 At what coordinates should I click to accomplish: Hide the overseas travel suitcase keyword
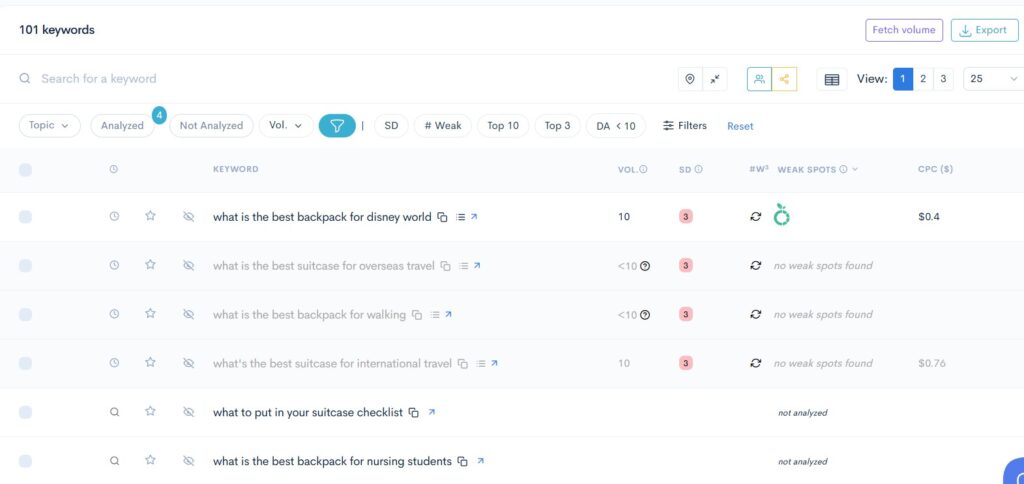(x=189, y=265)
